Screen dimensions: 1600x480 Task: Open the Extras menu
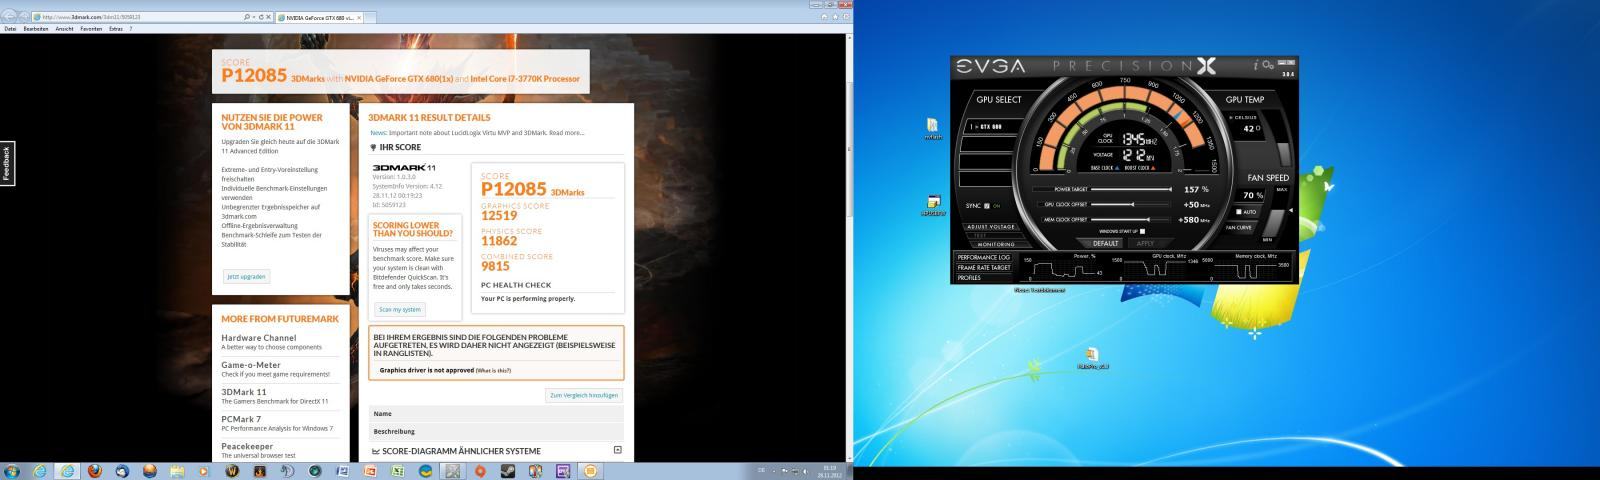pos(116,29)
